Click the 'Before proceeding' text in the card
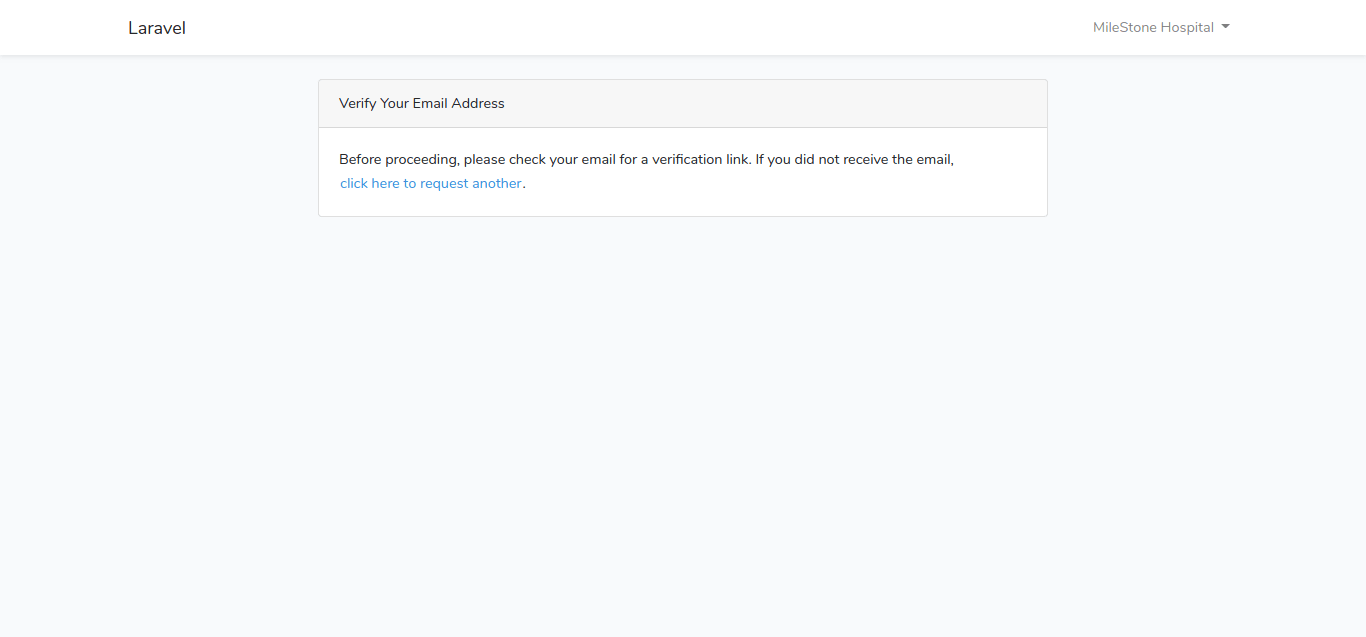Image resolution: width=1366 pixels, height=637 pixels. click(399, 160)
